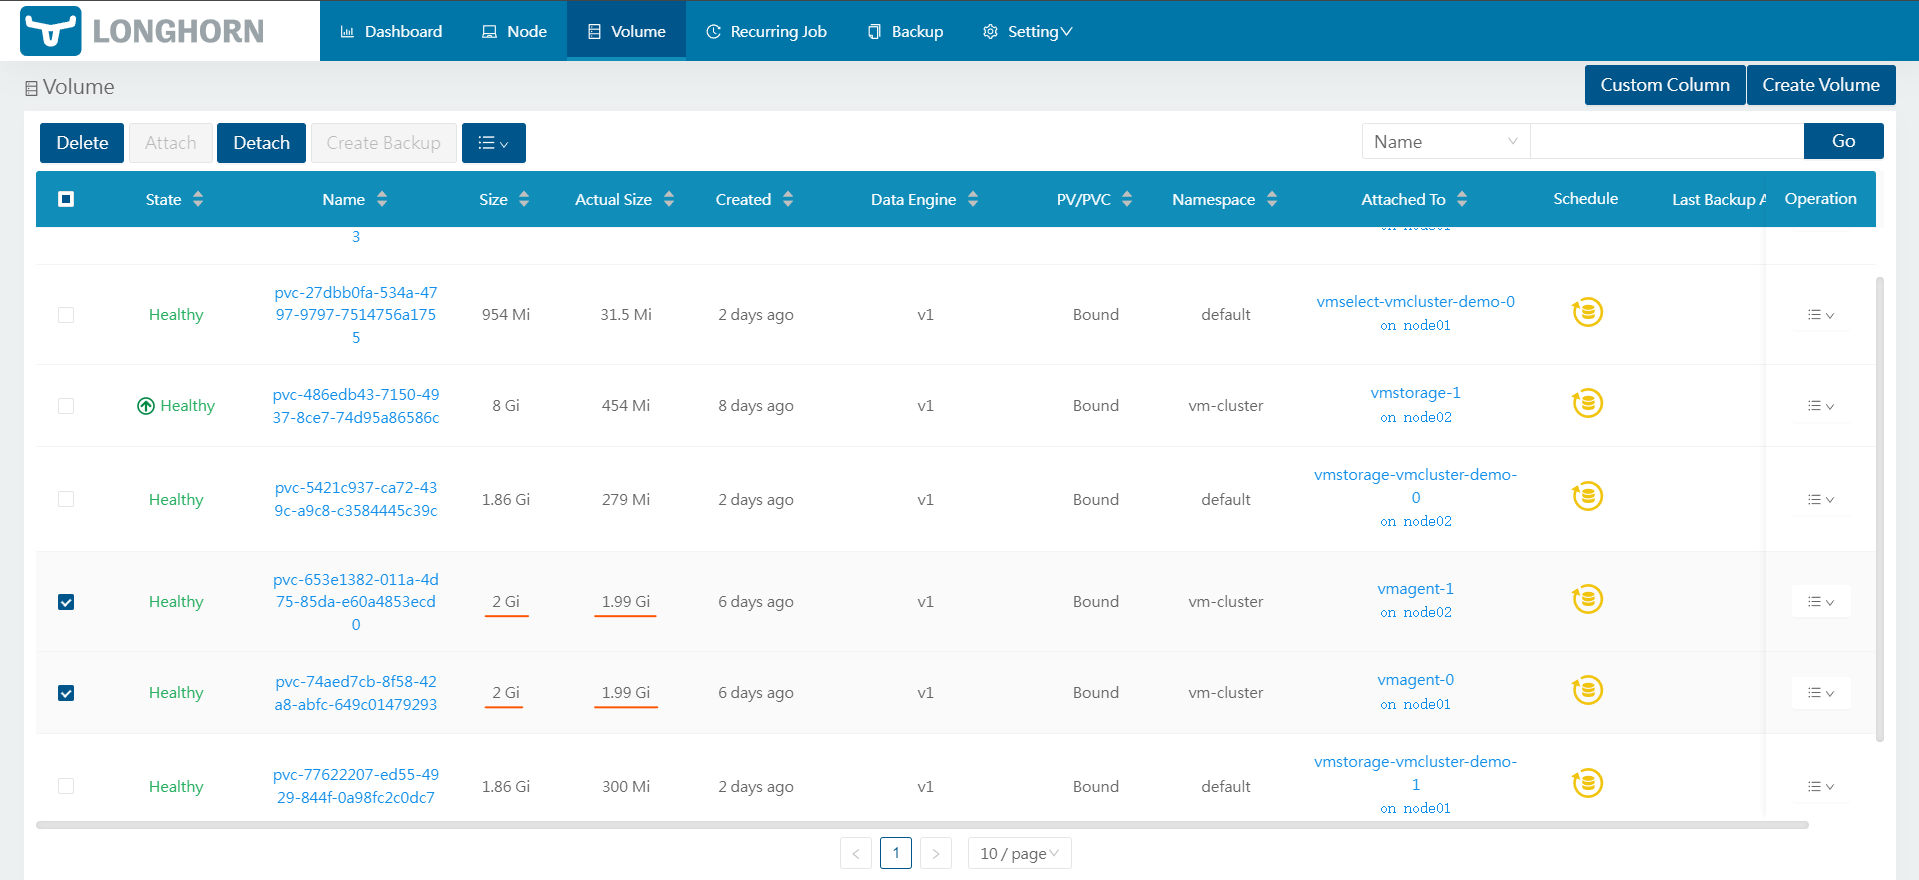Click the Custom Column button
Image resolution: width=1919 pixels, height=880 pixels.
[x=1665, y=85]
